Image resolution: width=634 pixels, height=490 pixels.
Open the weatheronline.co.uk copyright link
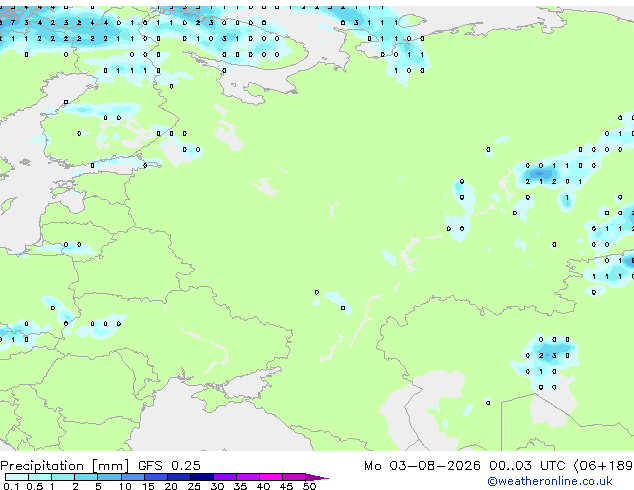(550, 481)
